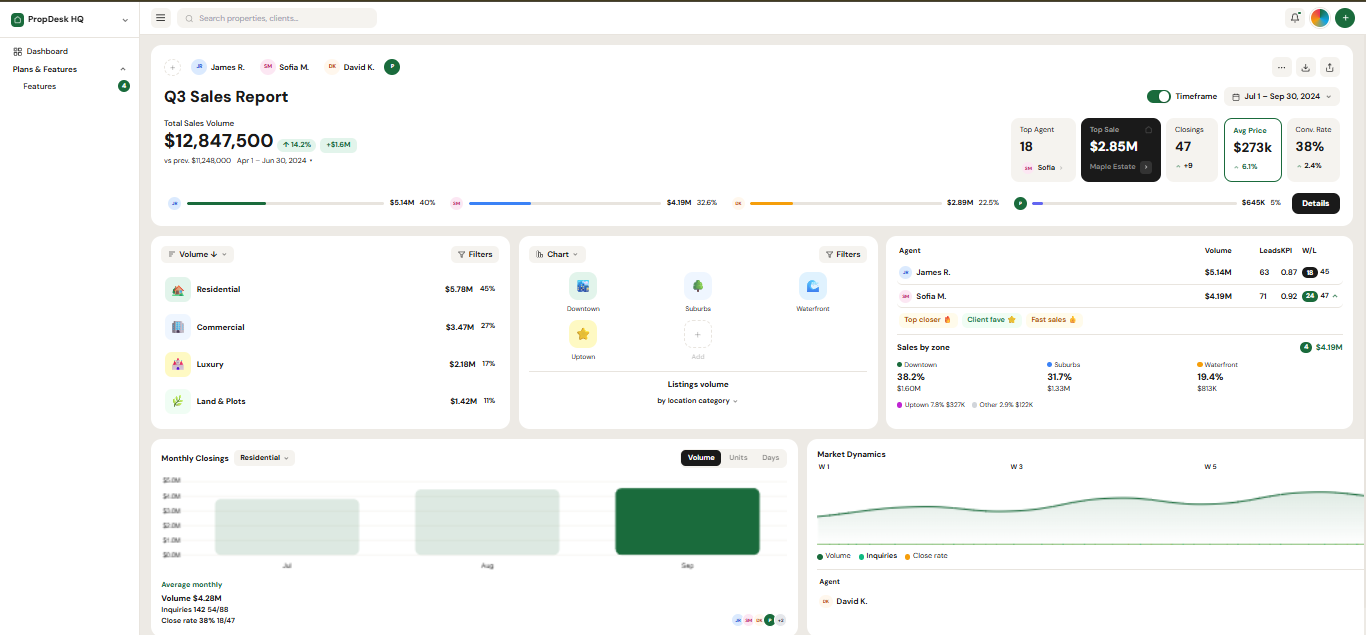Viewport: 1366px width, 635px height.
Task: Disable the Timeframe toggle switch
Action: tap(1159, 96)
